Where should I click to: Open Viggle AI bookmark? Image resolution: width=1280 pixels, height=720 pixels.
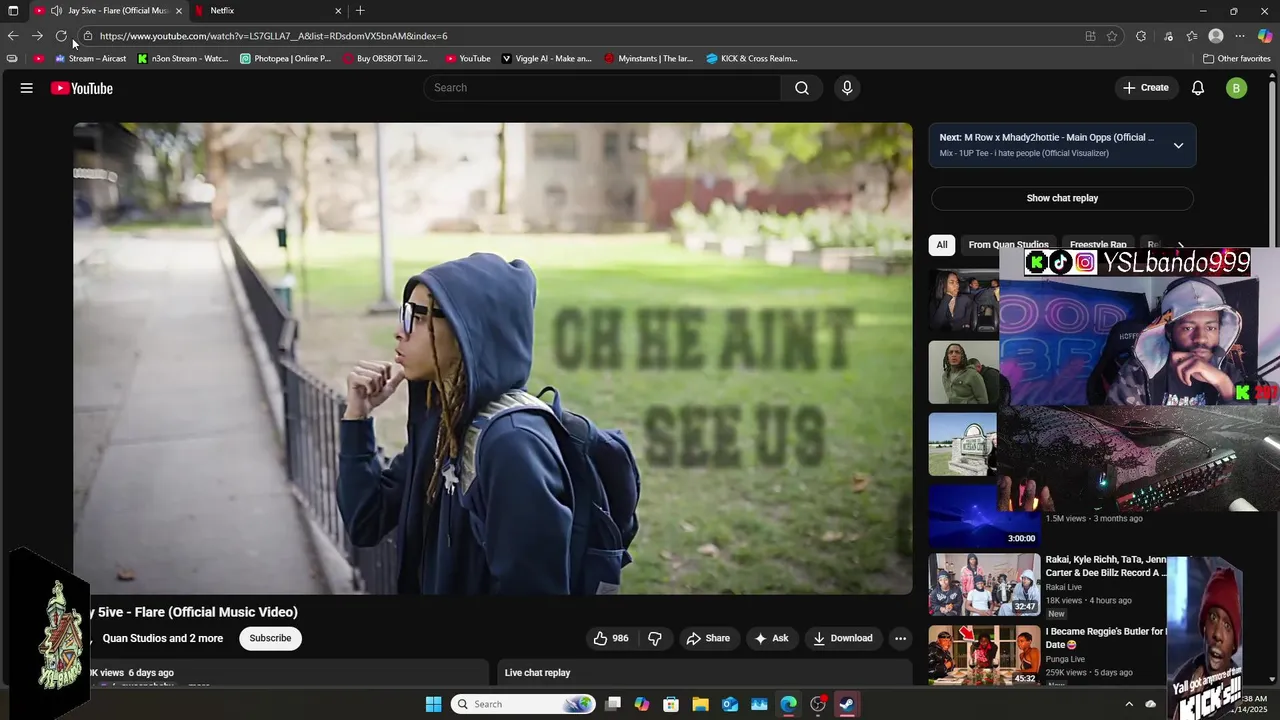coord(546,59)
